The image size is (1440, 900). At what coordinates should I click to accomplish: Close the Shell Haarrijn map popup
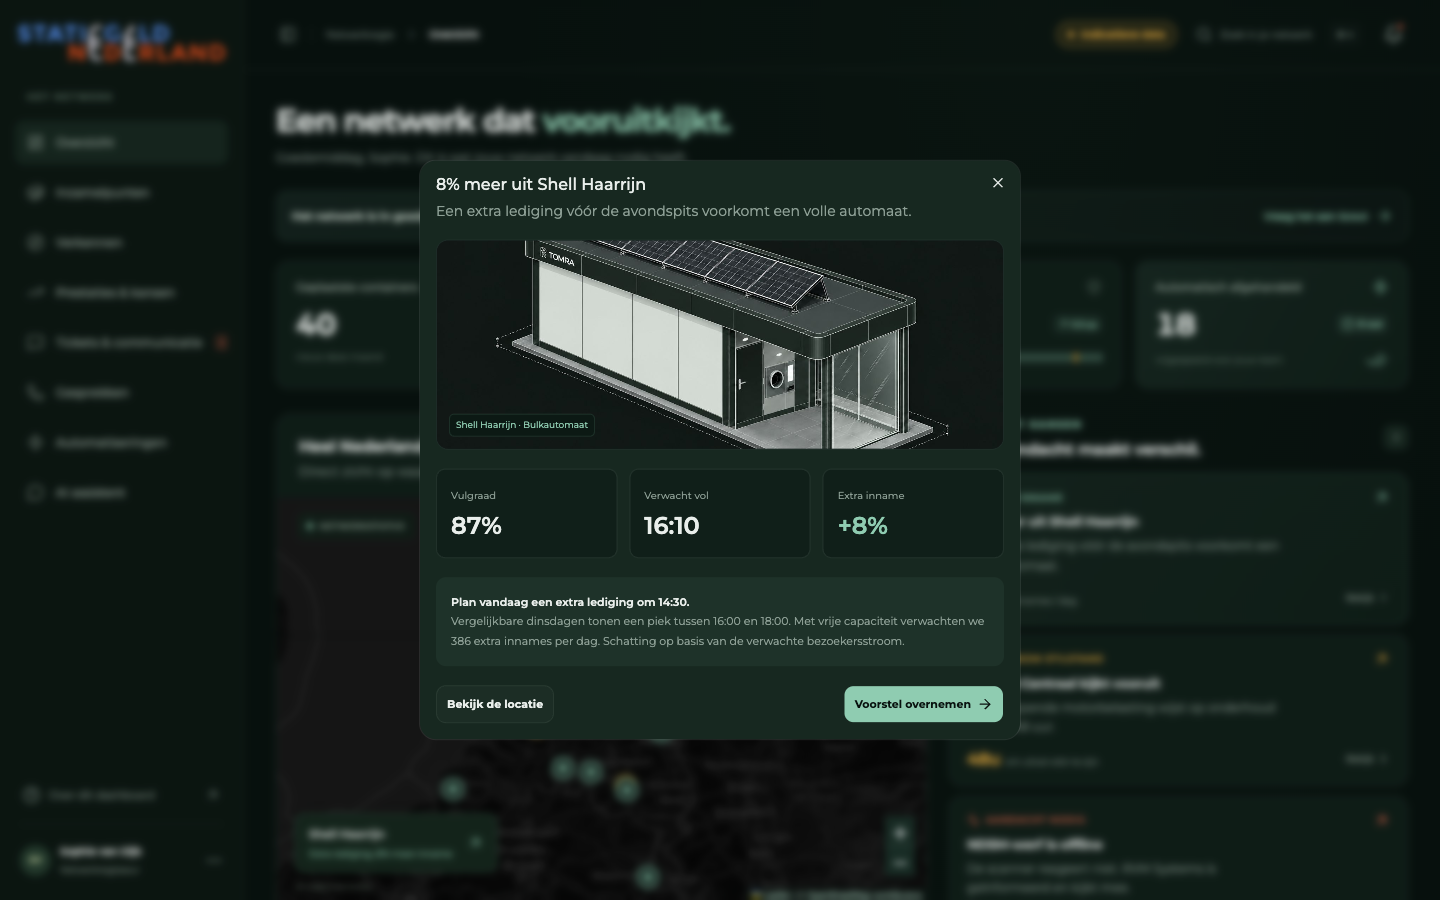coord(476,842)
